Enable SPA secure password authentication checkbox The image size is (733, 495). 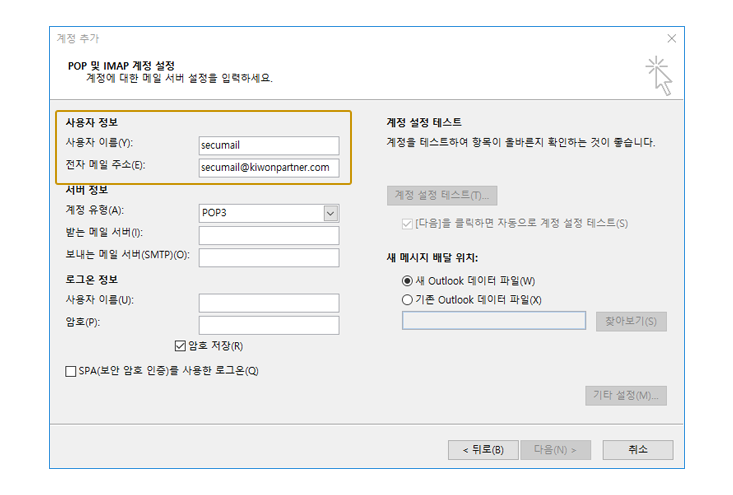click(x=71, y=371)
